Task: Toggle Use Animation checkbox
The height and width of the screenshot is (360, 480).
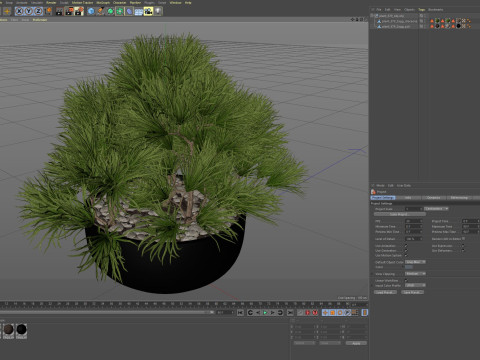Action: (406, 246)
